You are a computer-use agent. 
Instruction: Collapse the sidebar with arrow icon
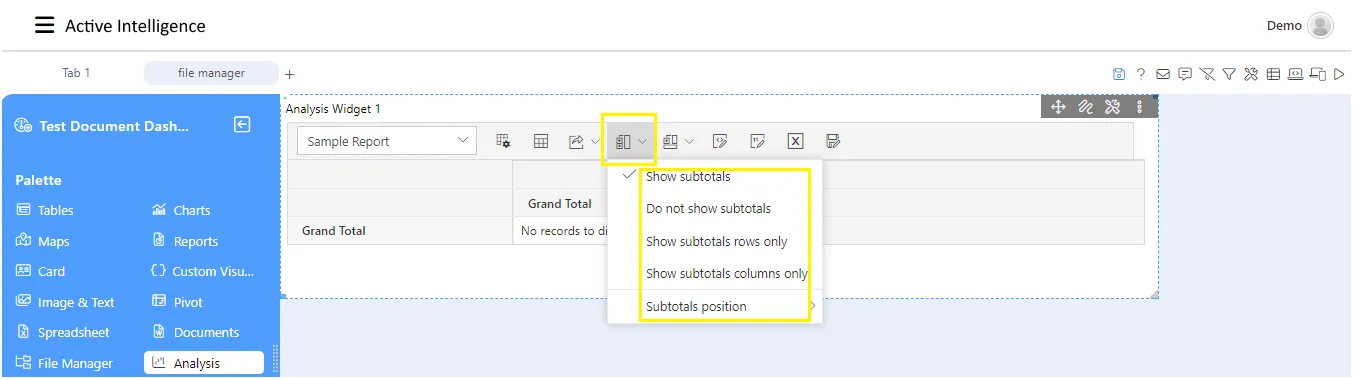(x=242, y=125)
